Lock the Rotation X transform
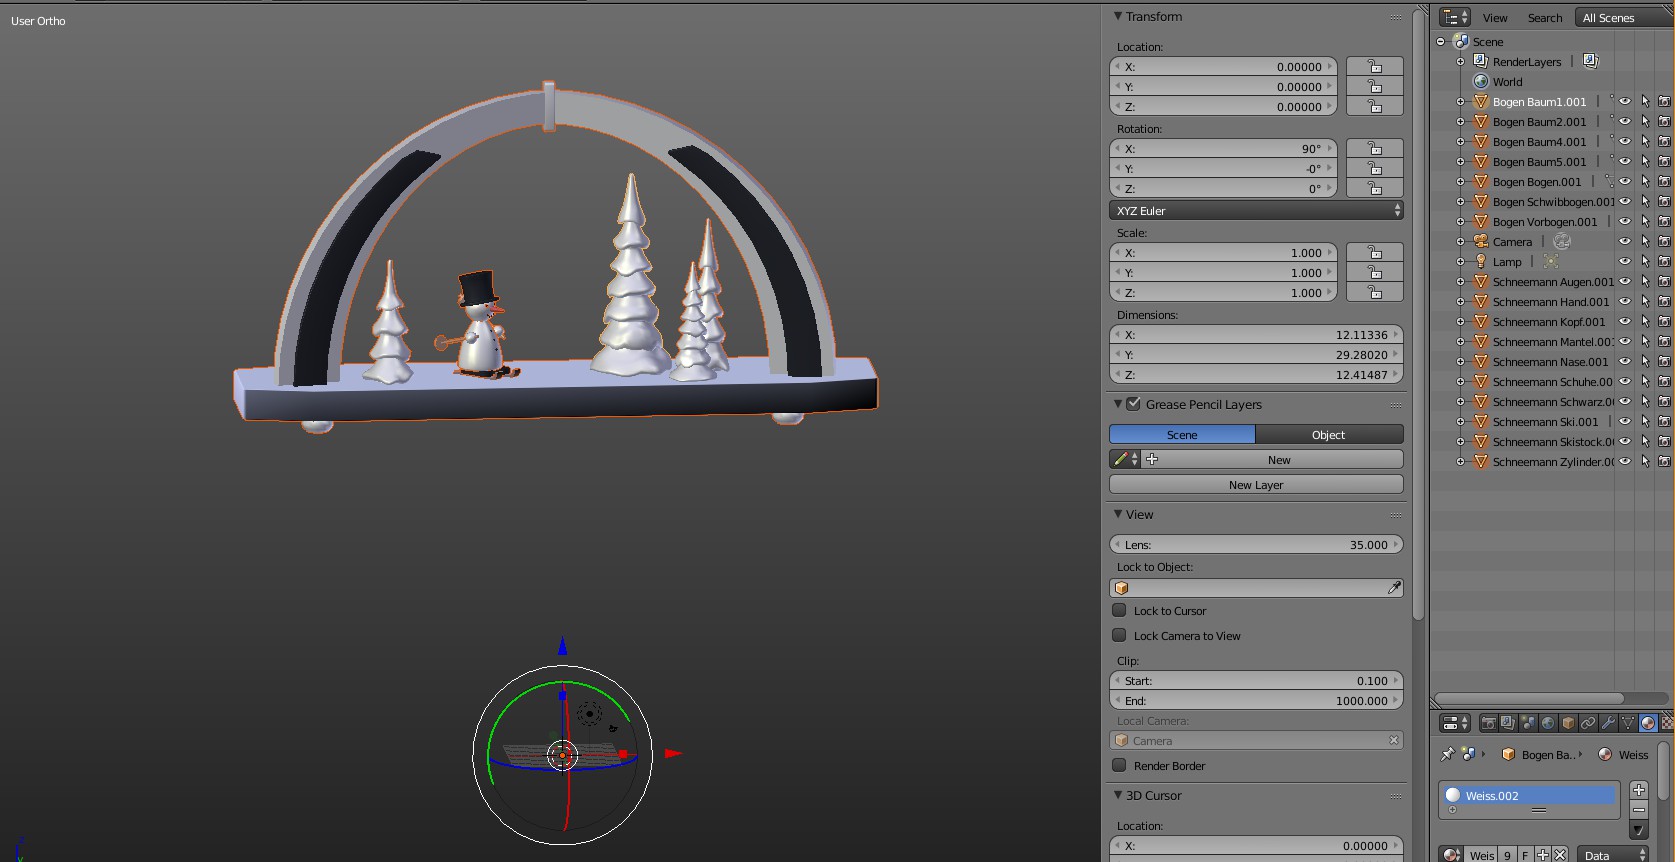The image size is (1675, 862). point(1375,149)
